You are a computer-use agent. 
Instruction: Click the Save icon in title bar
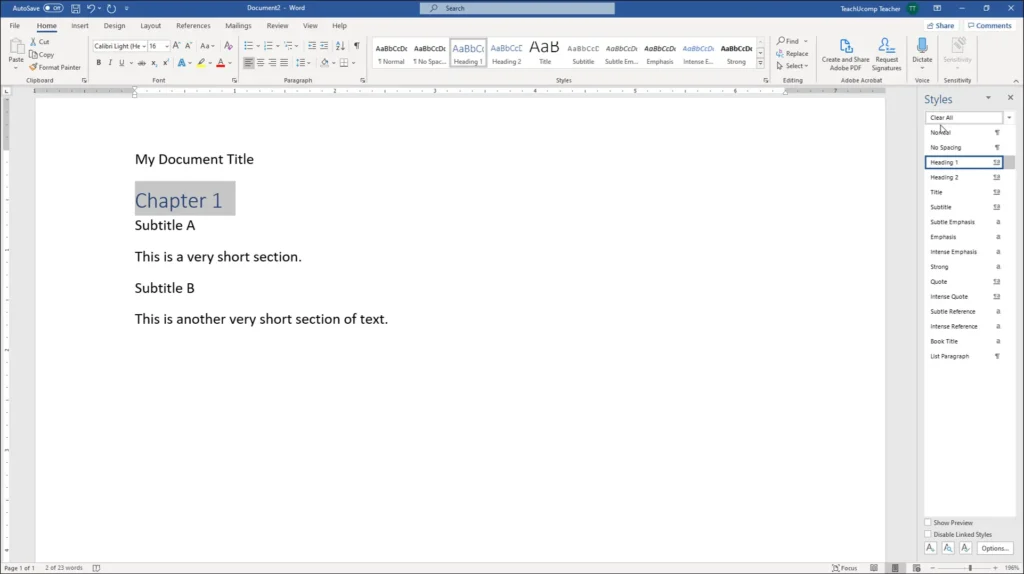pyautogui.click(x=75, y=8)
